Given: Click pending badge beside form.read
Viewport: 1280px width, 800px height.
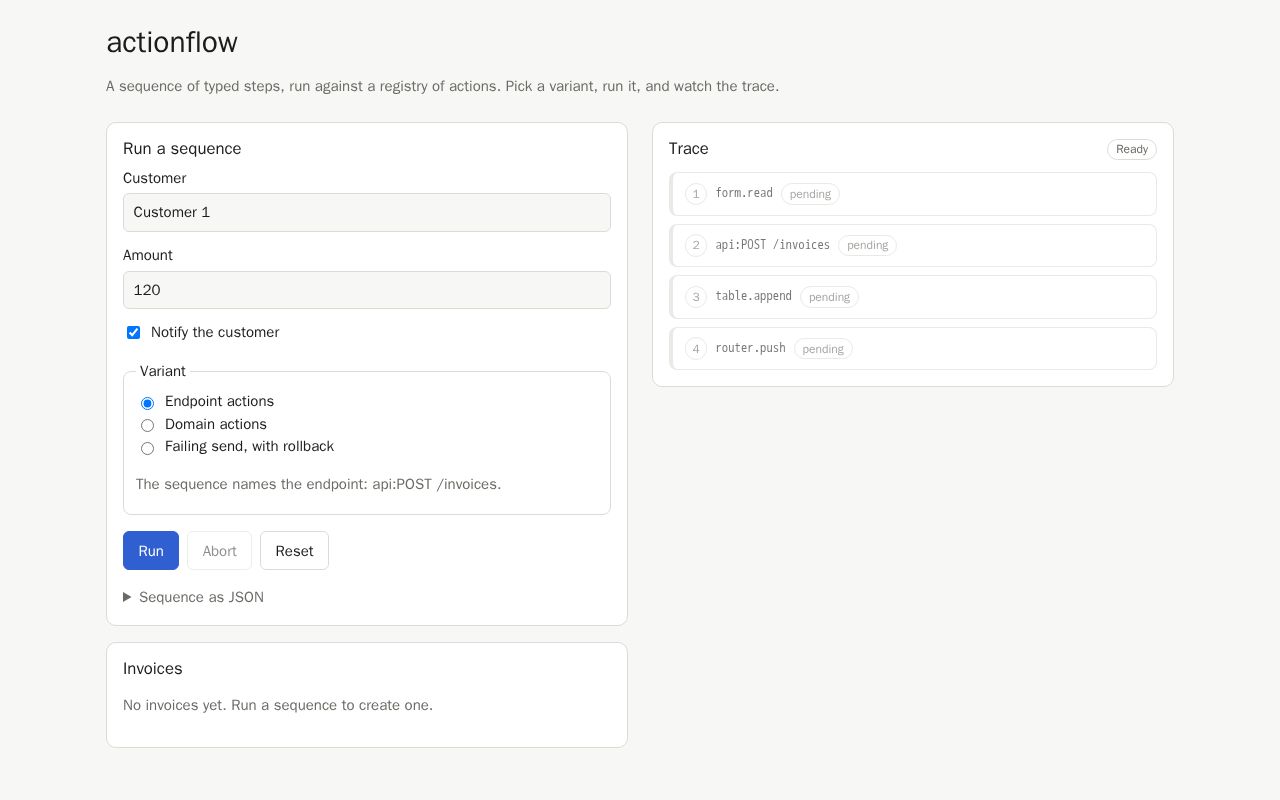Looking at the screenshot, I should point(810,194).
